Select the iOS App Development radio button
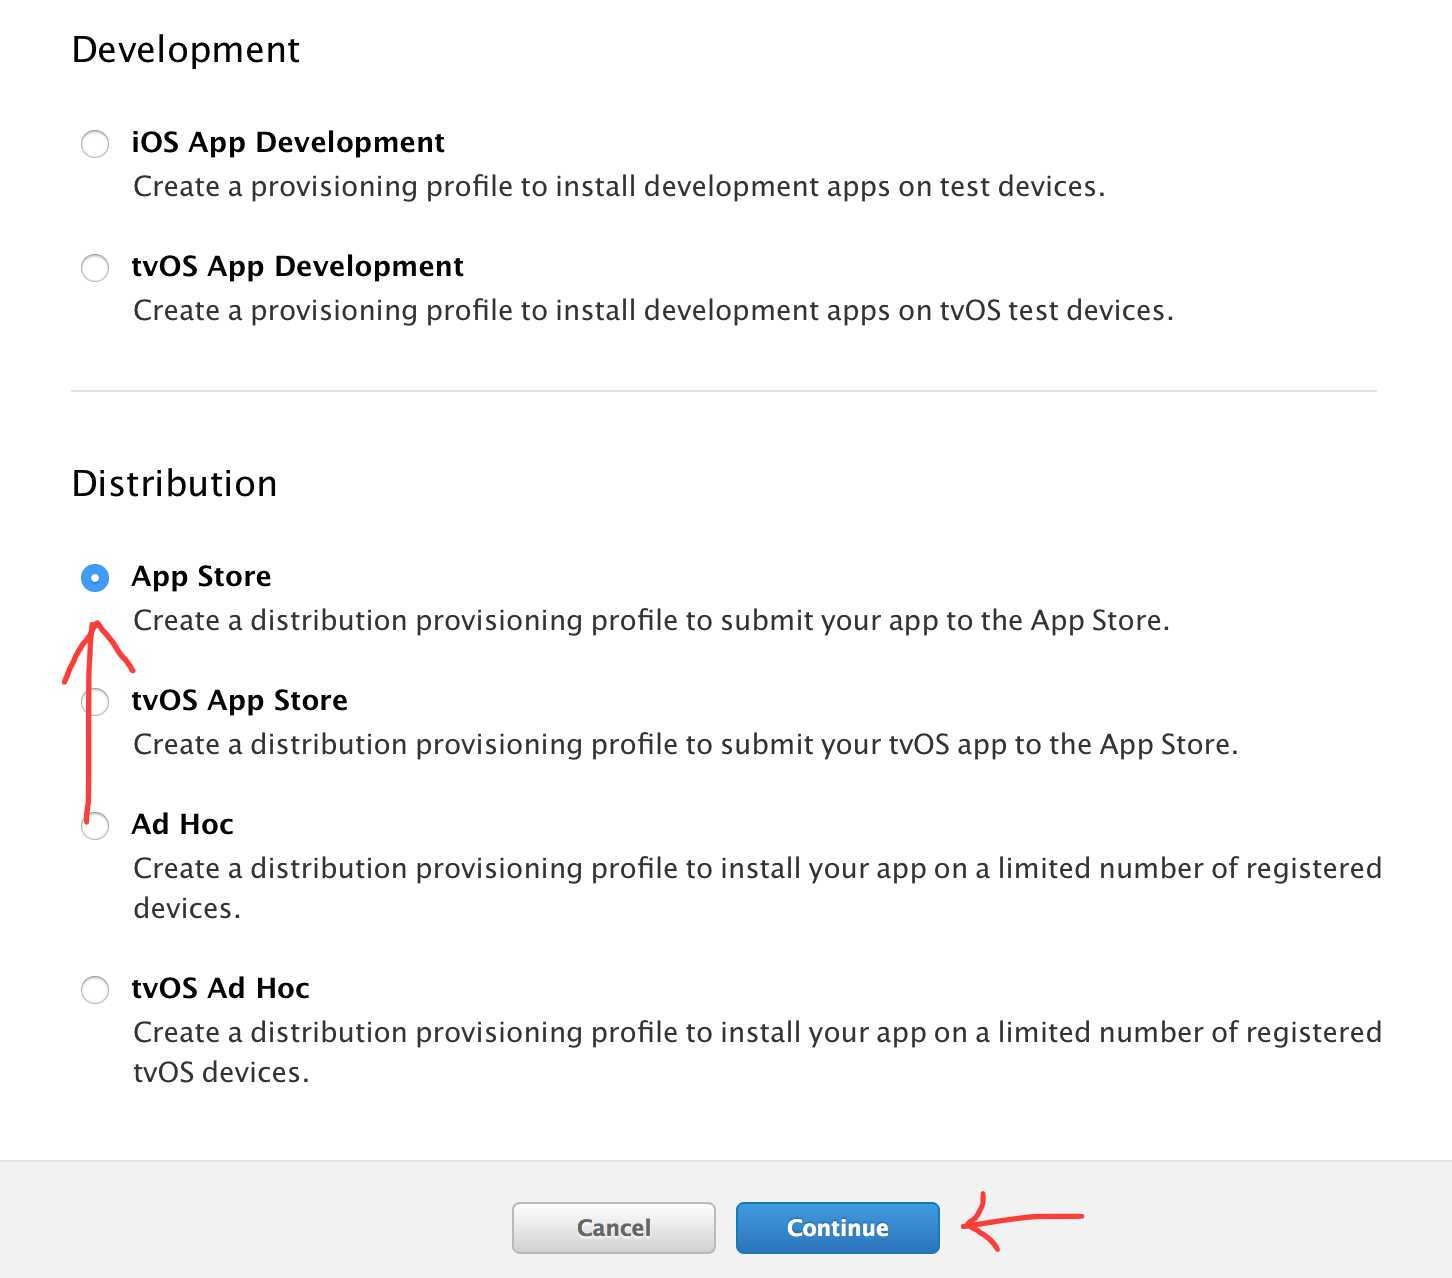The width and height of the screenshot is (1452, 1278). click(x=95, y=144)
